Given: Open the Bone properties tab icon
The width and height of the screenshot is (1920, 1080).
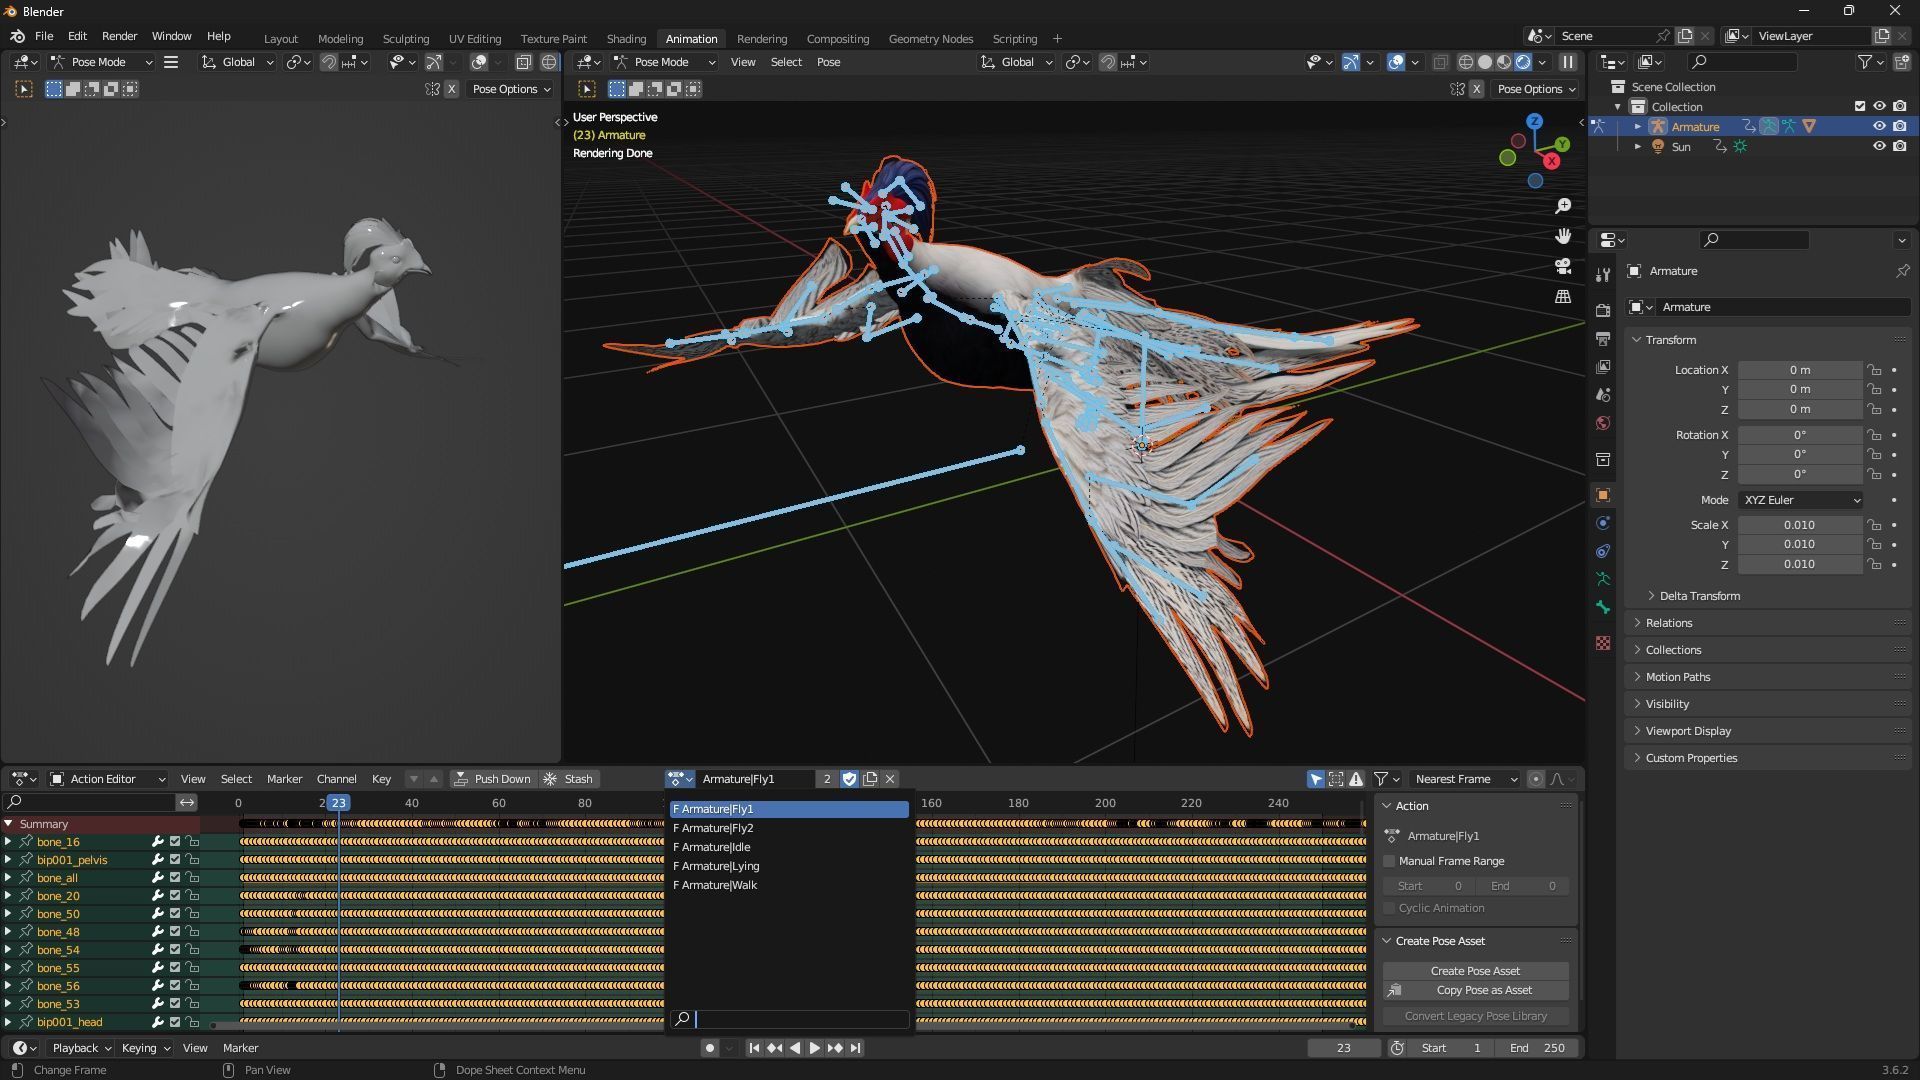Looking at the screenshot, I should pyautogui.click(x=1603, y=607).
